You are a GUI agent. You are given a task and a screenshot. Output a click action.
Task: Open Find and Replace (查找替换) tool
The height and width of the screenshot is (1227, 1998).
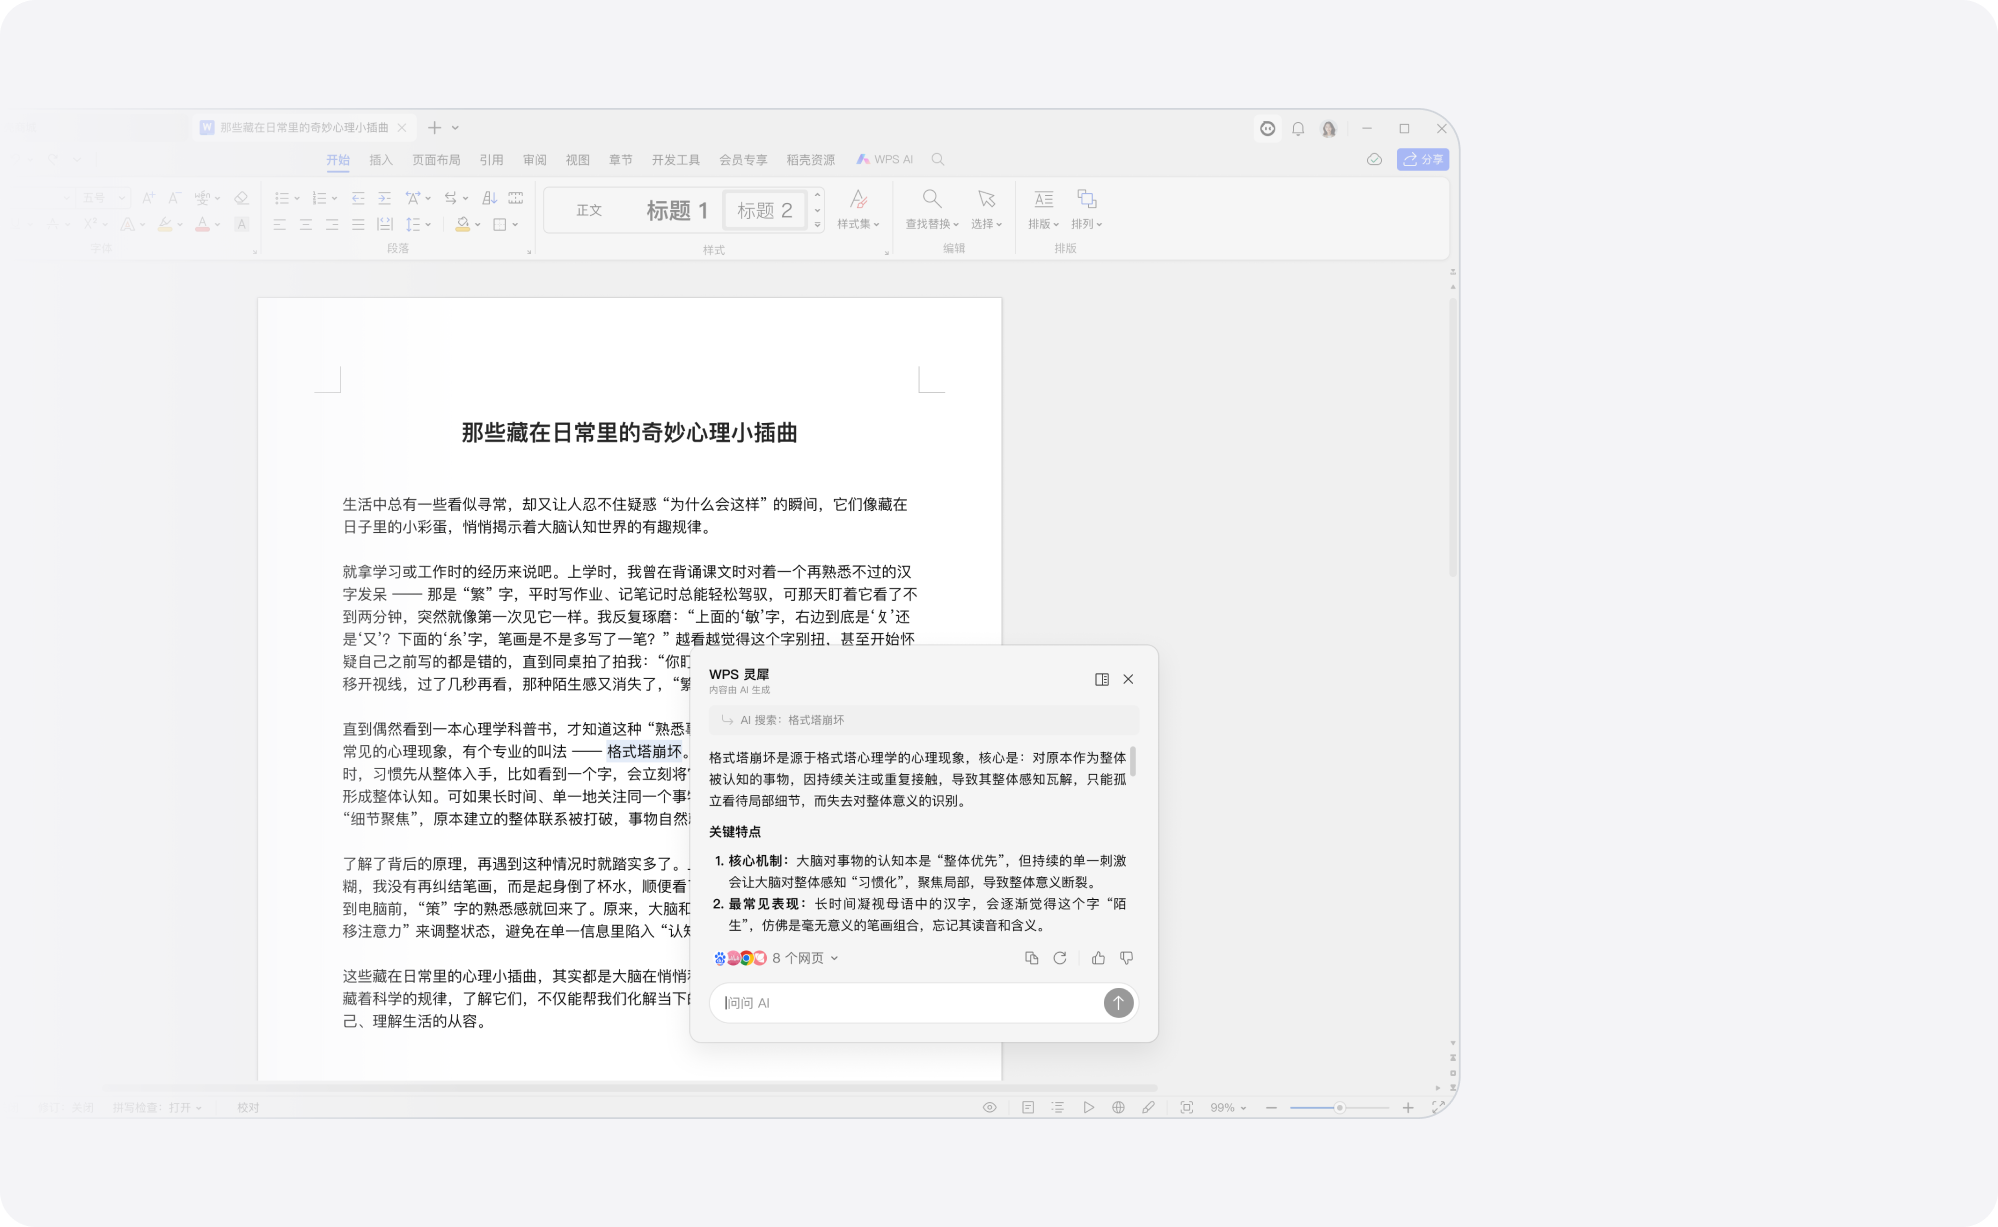point(932,208)
